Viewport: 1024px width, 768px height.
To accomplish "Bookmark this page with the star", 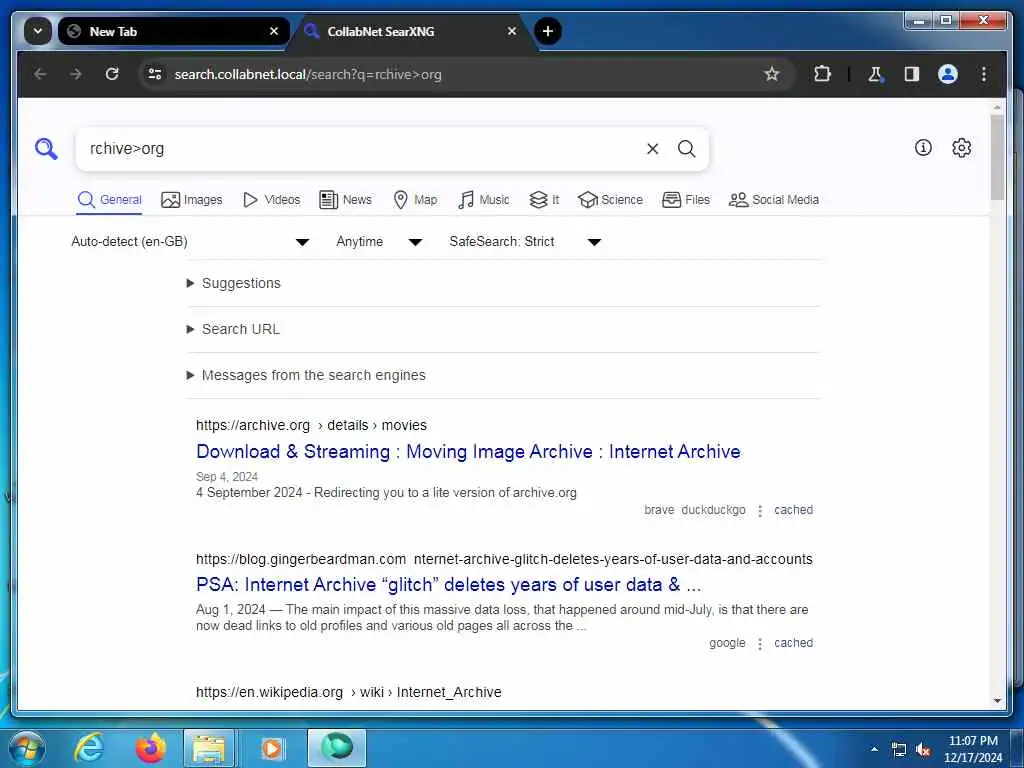I will [772, 74].
